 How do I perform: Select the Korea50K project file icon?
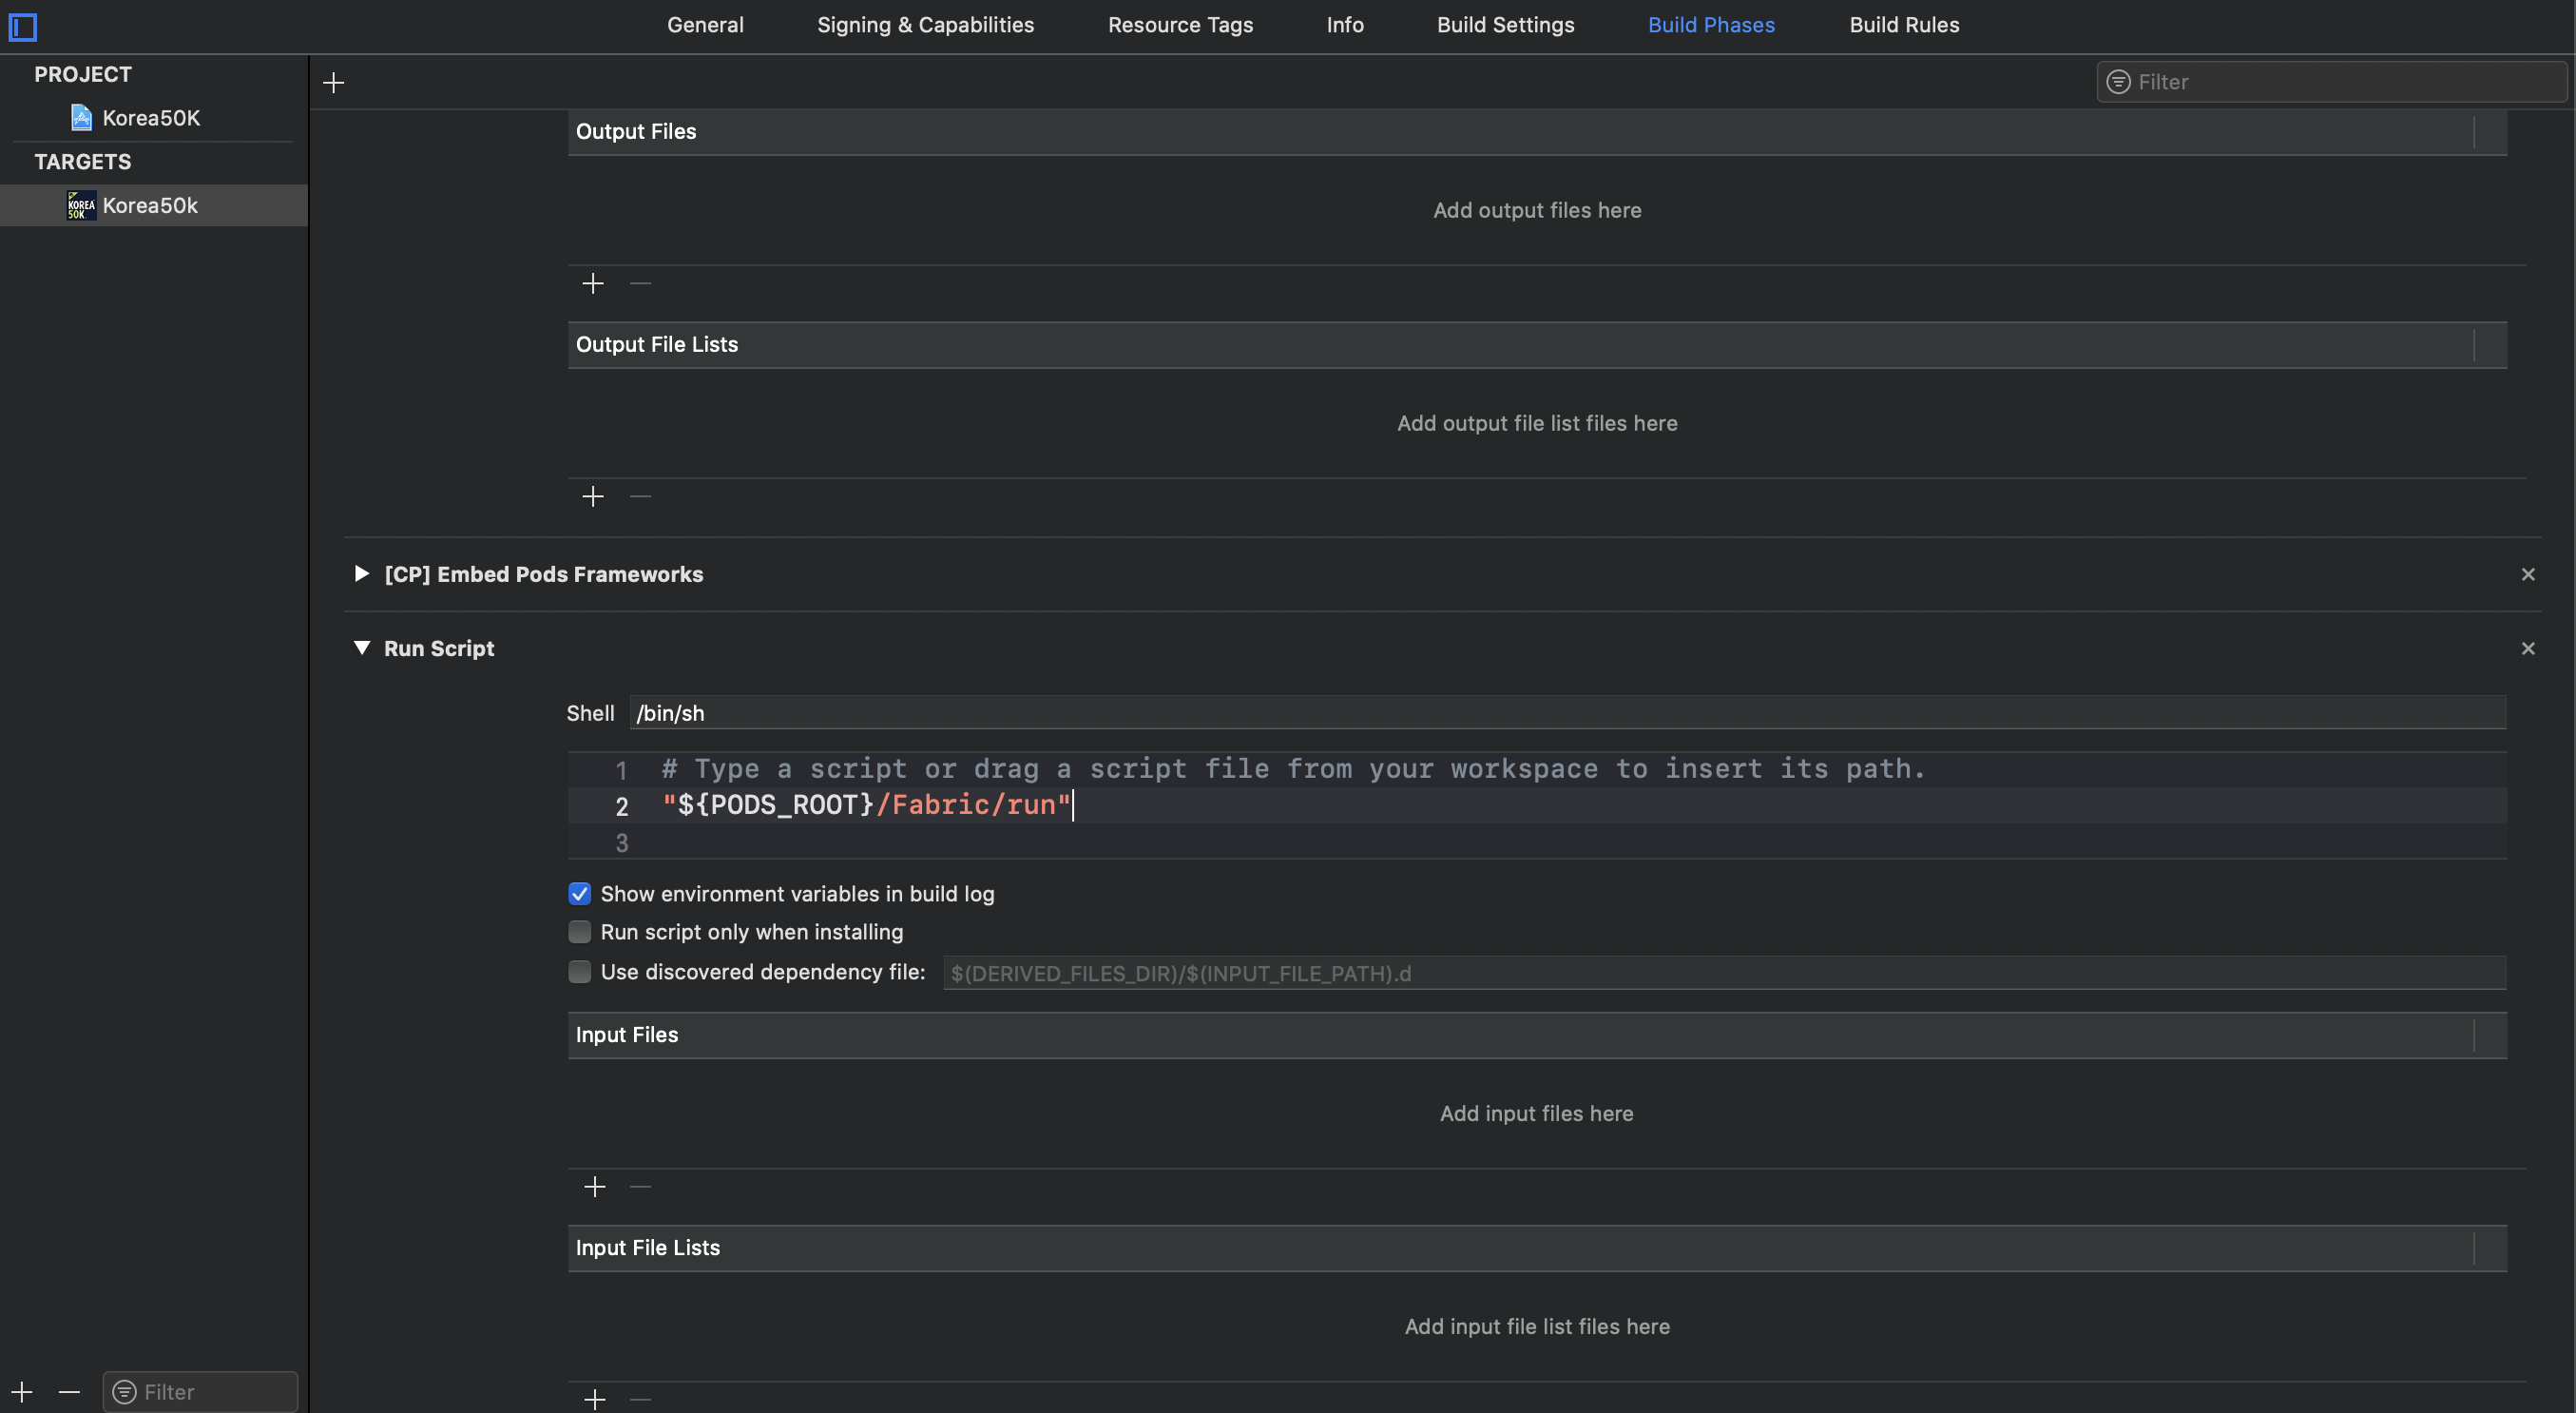(x=82, y=118)
